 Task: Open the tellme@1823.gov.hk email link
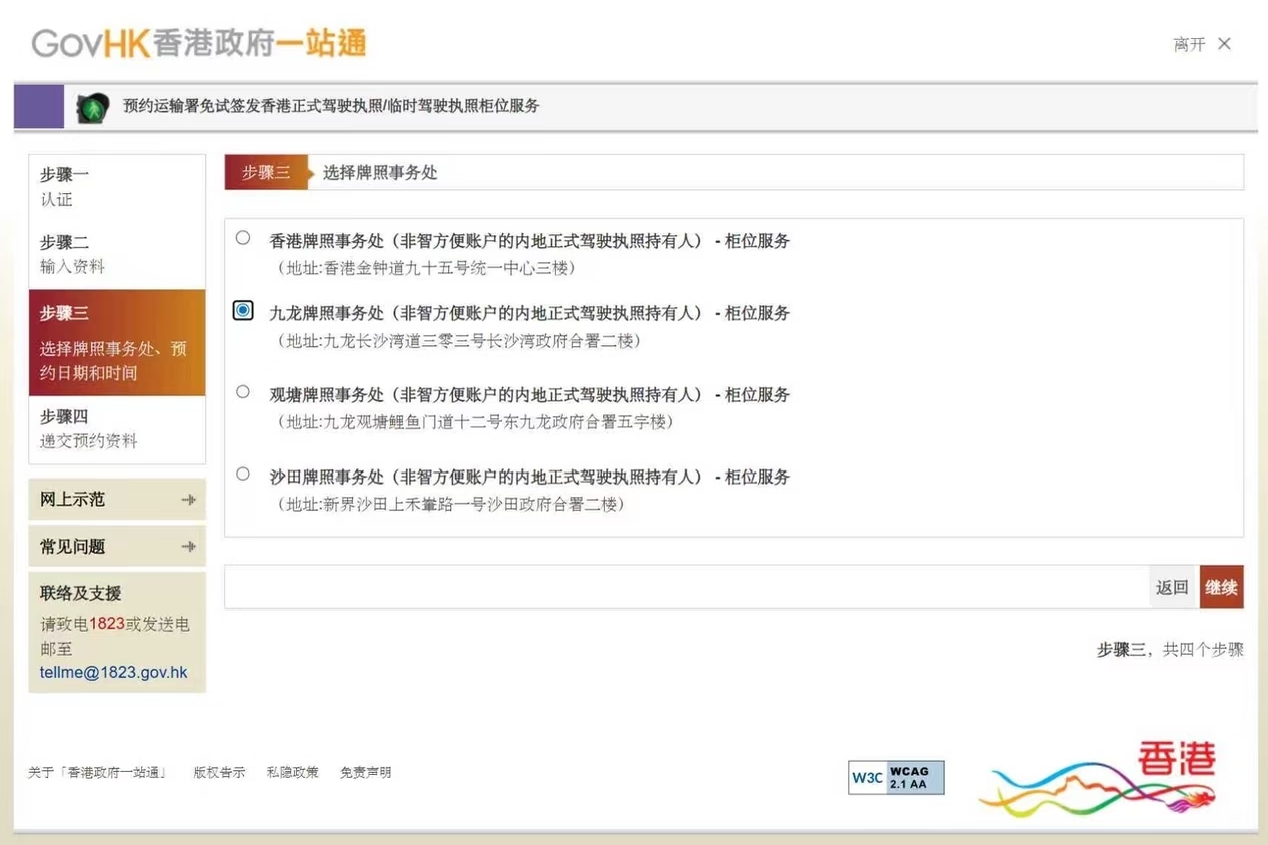tap(111, 672)
